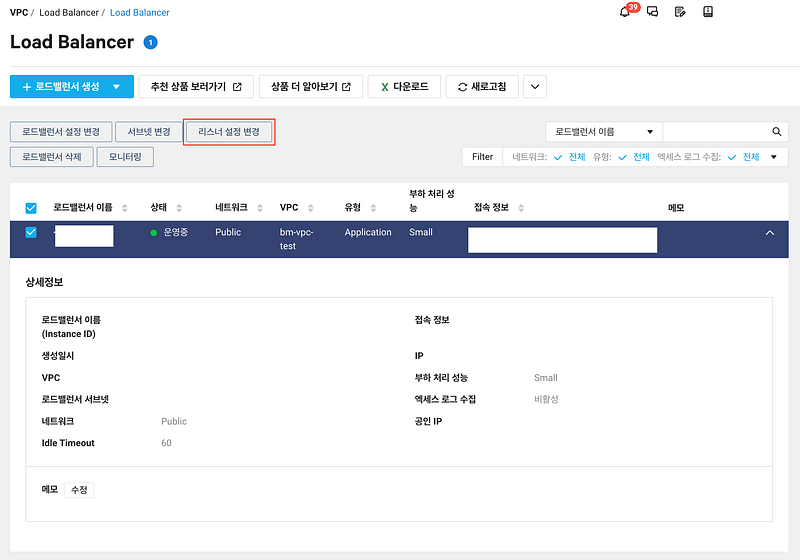Click the Public network cell in row
Screen dimensions: 800x560
coord(228,233)
